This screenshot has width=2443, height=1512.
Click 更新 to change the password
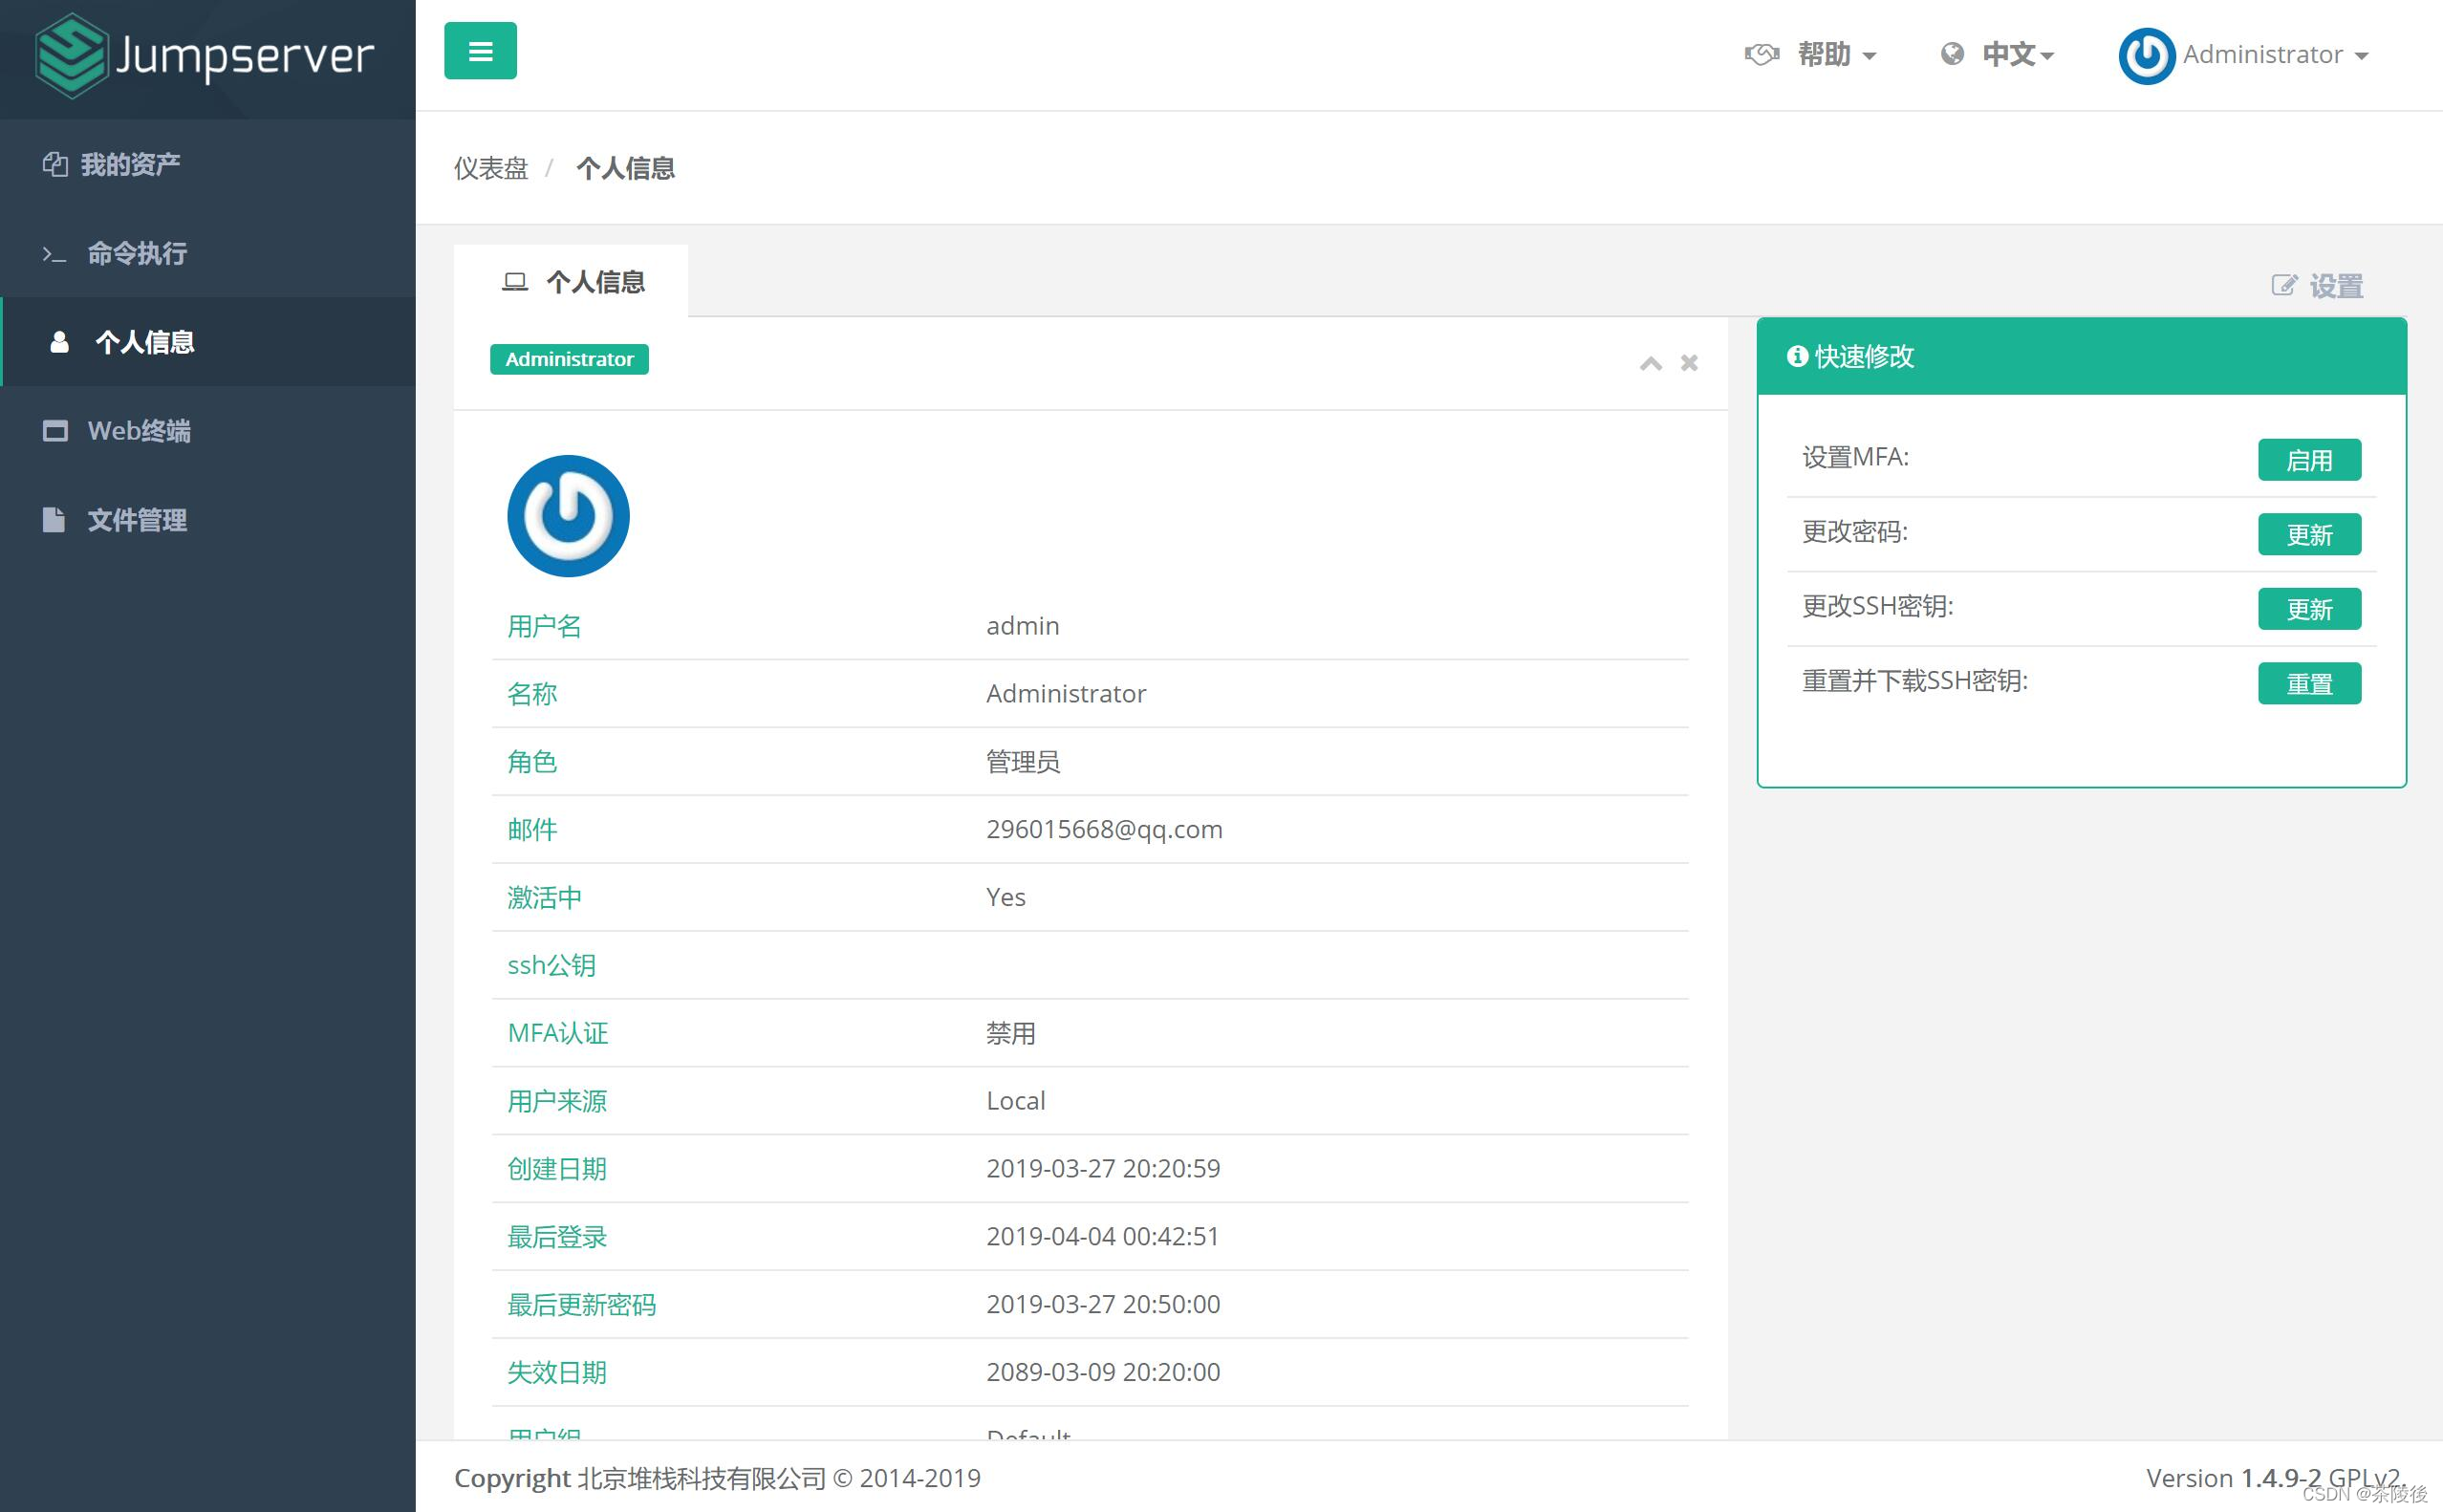point(2309,535)
